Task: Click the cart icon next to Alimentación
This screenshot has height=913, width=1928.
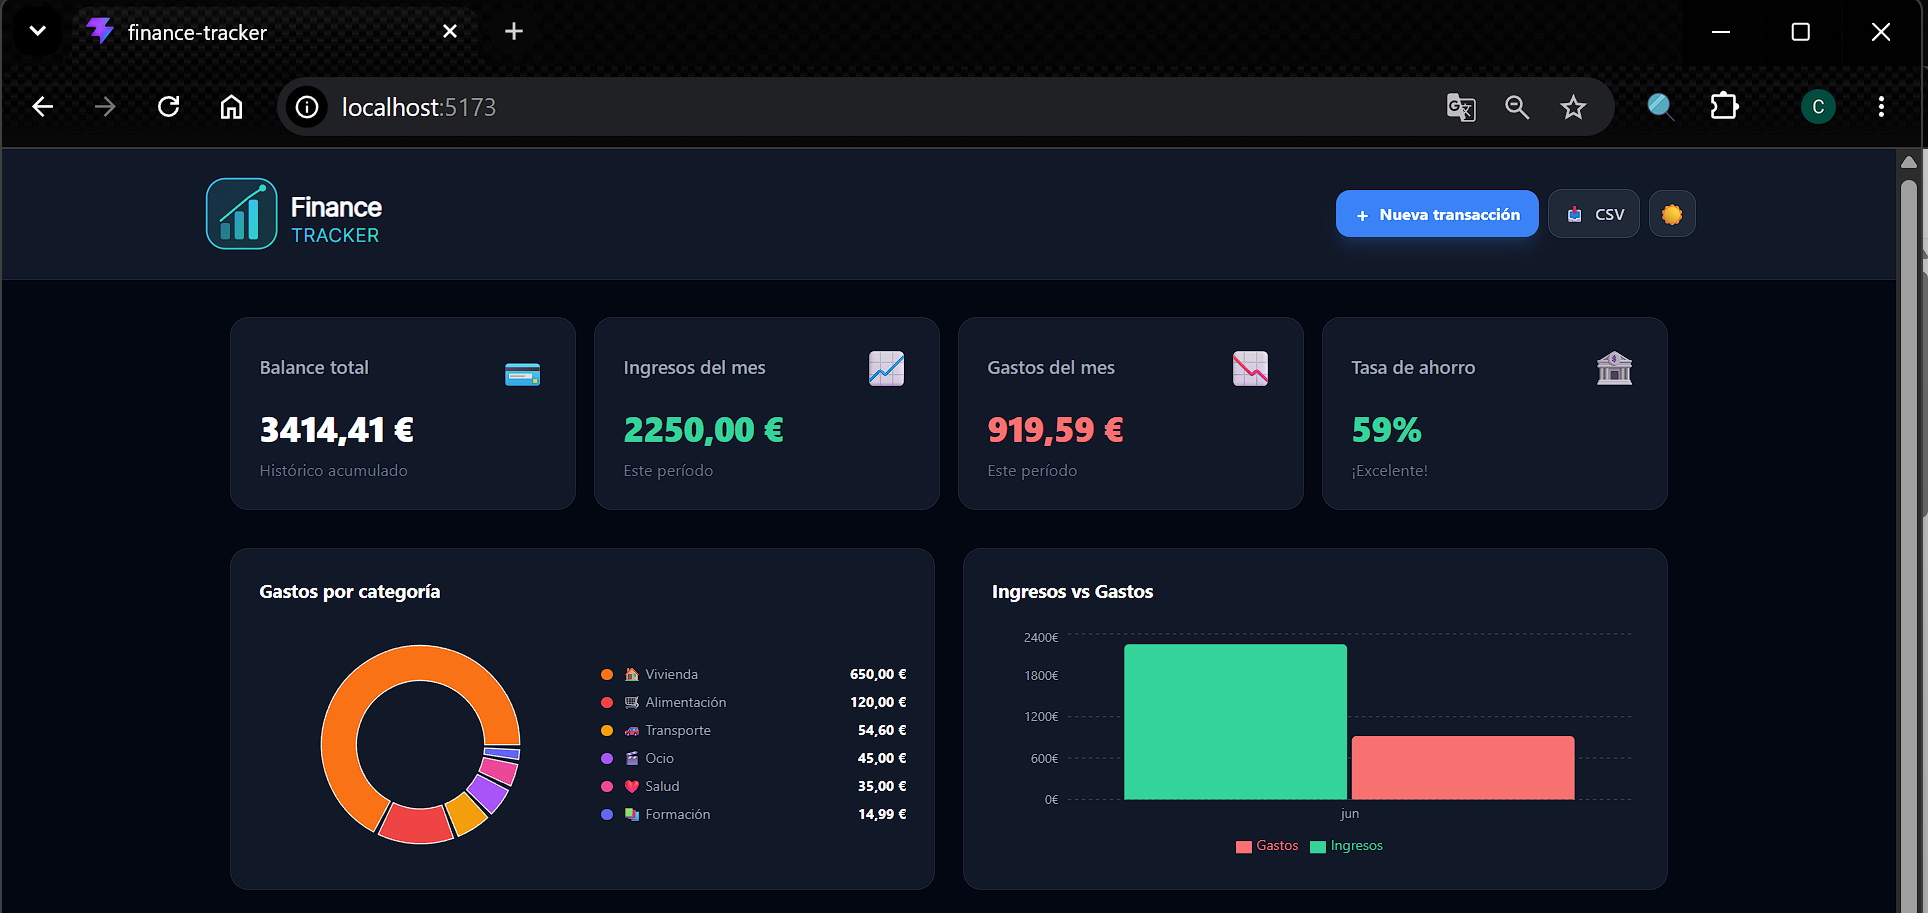Action: pos(631,703)
